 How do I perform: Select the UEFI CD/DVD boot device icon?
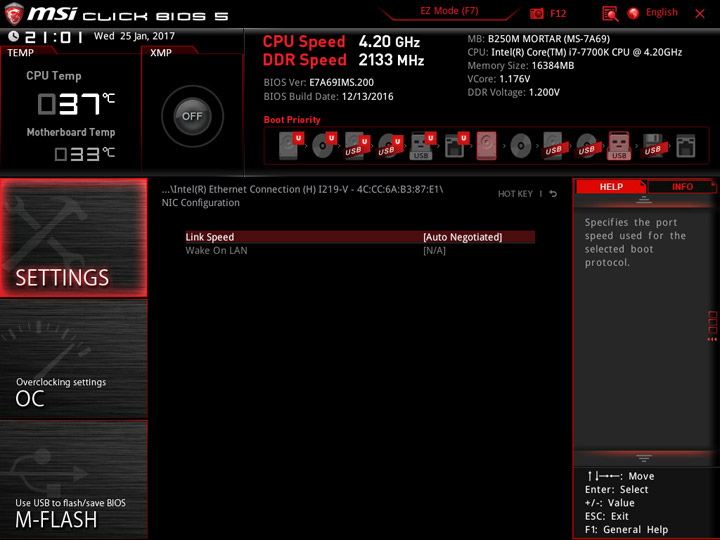coord(324,146)
